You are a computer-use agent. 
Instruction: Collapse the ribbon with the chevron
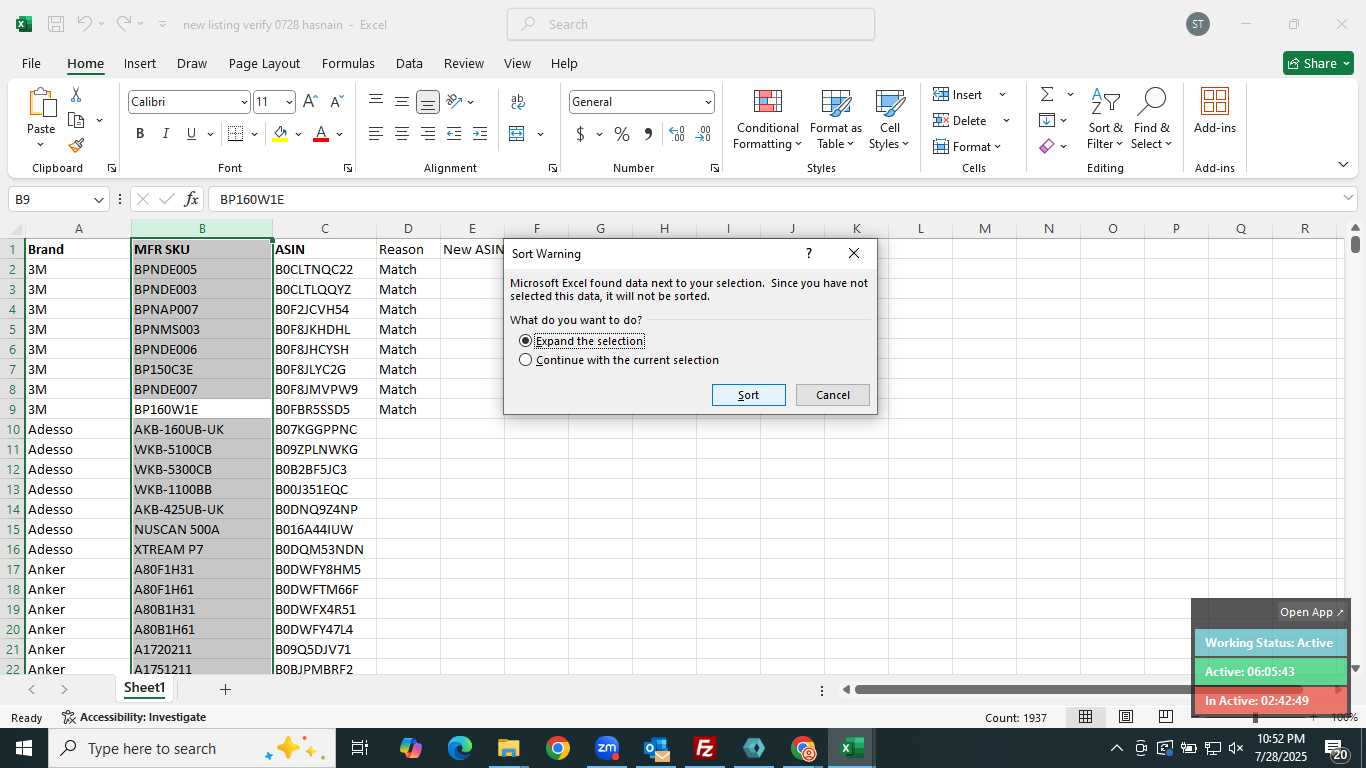(1343, 165)
